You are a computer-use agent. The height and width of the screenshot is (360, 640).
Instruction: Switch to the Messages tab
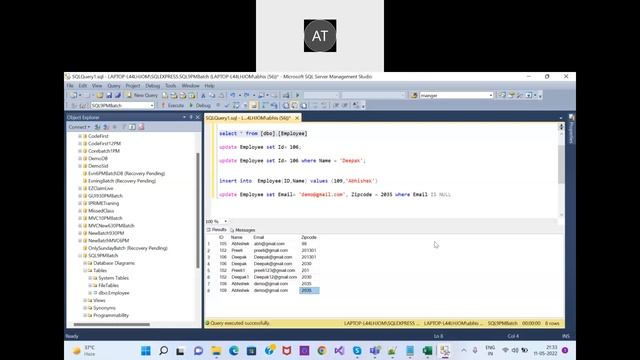point(243,230)
